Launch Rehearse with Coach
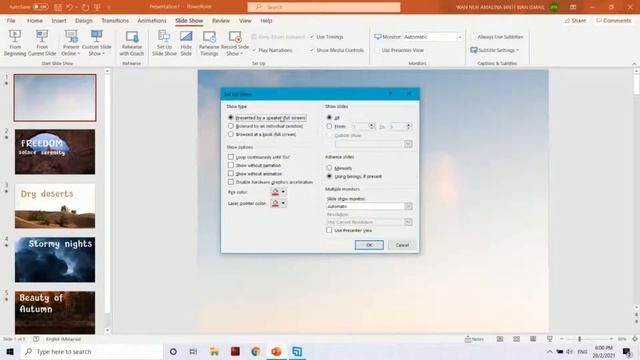This screenshot has height=360, width=640. pos(132,42)
